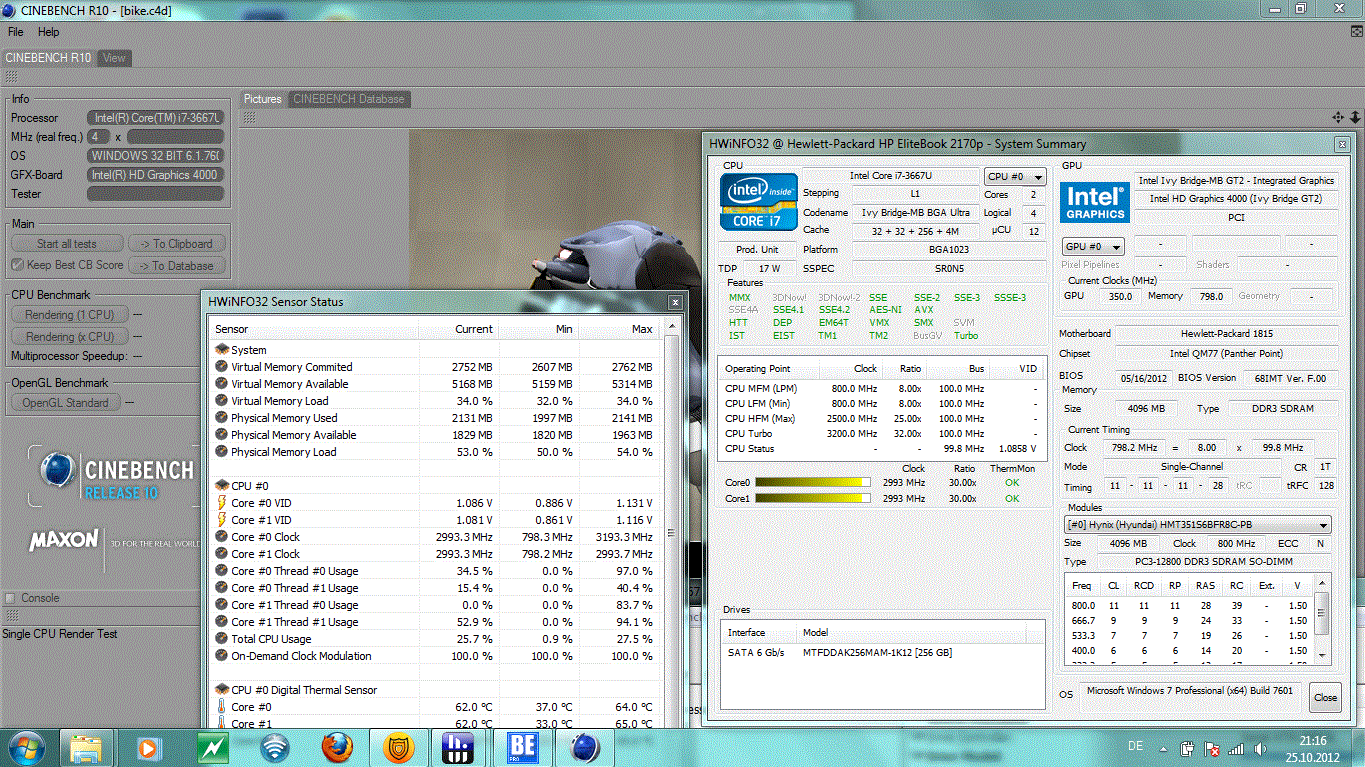This screenshot has width=1365, height=767.
Task: Select the Core #0 Clock sensor row
Action: click(435, 537)
